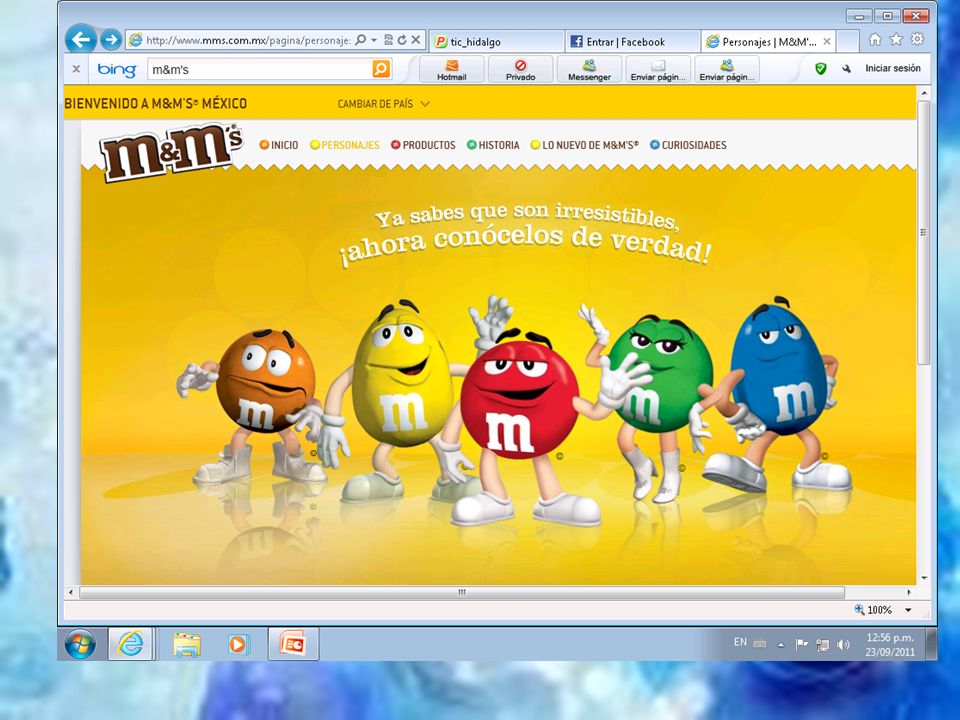Click the Privado toolbar button
The image size is (960, 720).
pyautogui.click(x=520, y=70)
